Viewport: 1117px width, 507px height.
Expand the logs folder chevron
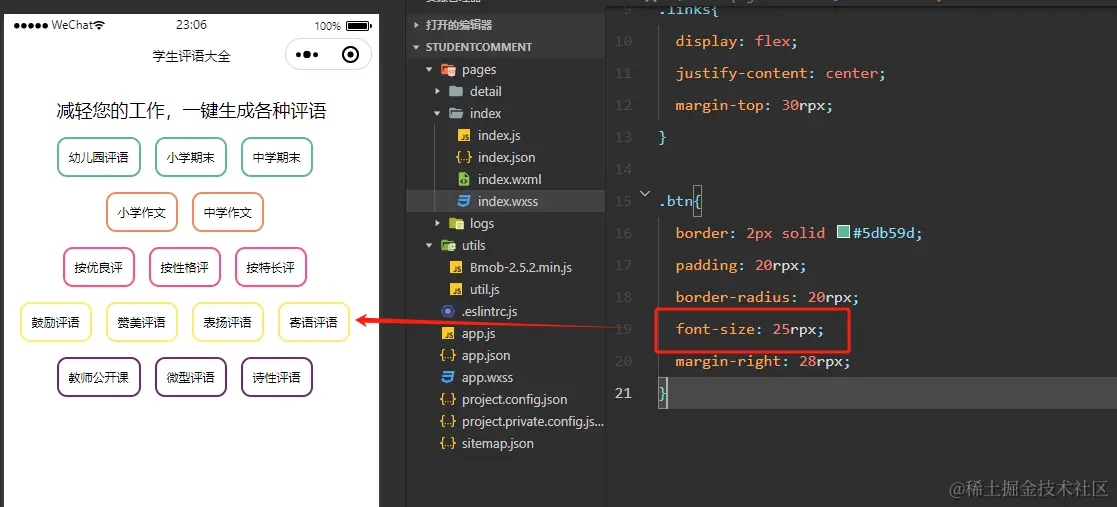point(437,224)
